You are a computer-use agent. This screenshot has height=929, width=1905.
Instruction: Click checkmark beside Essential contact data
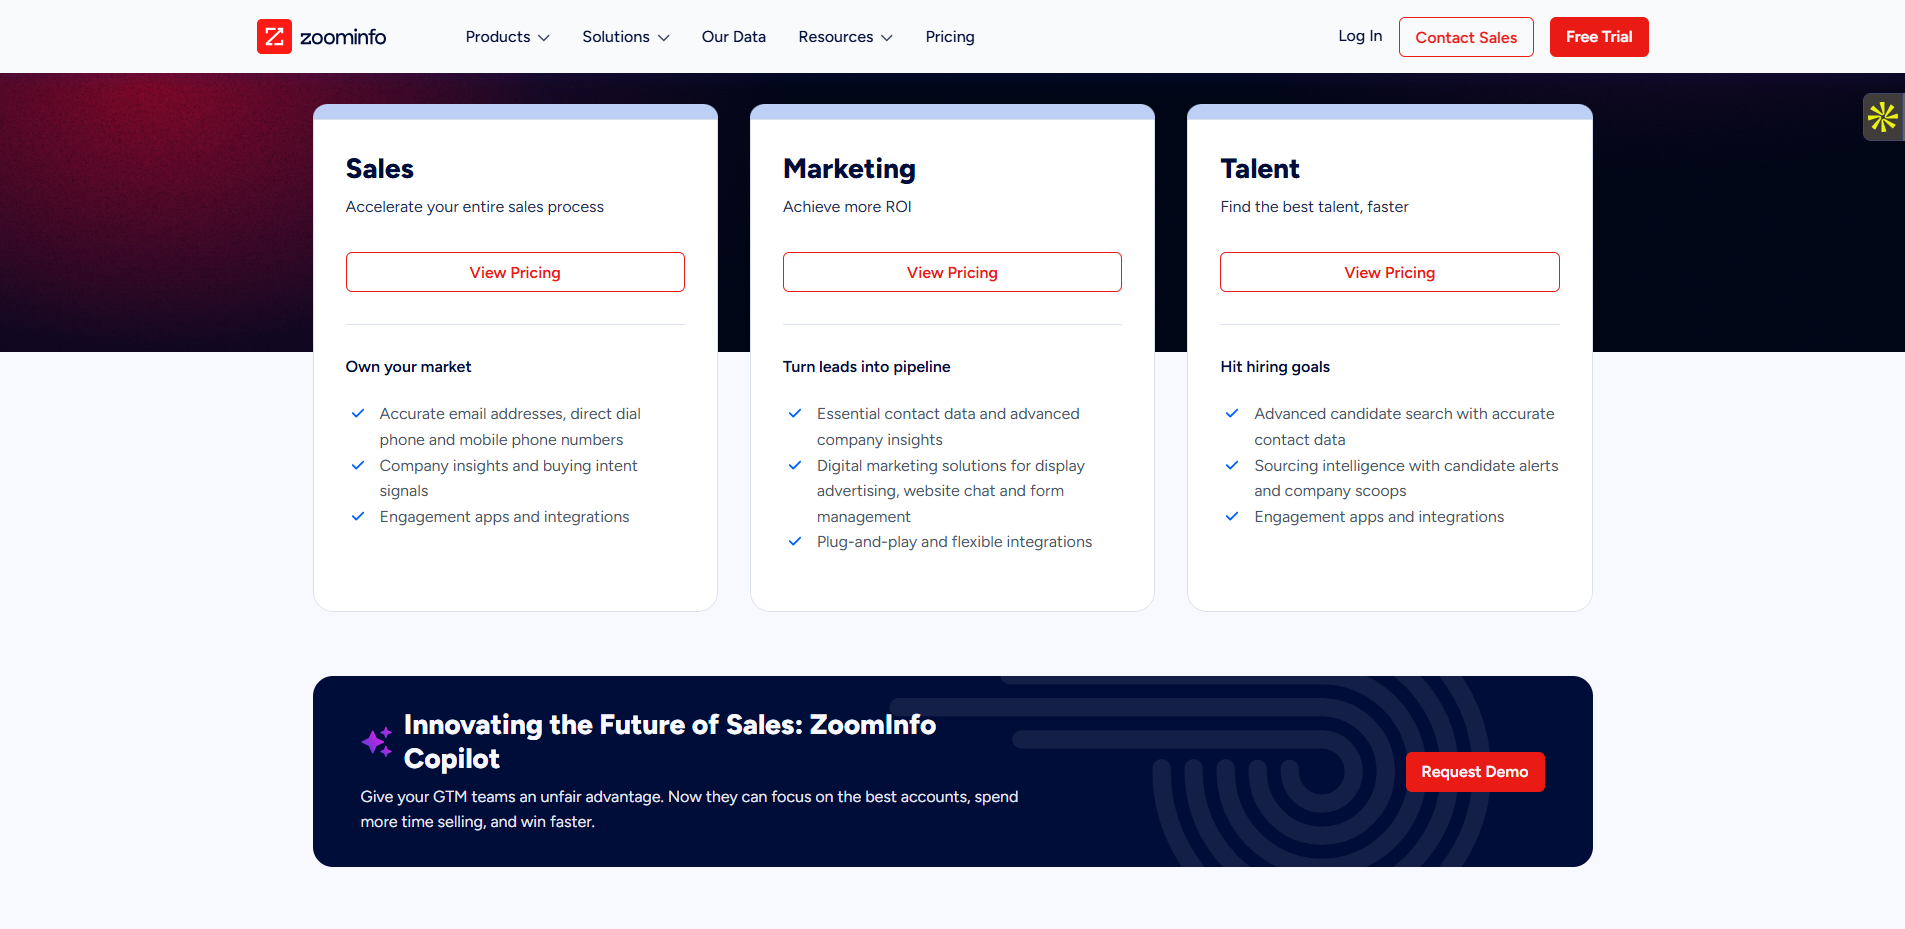click(x=795, y=414)
